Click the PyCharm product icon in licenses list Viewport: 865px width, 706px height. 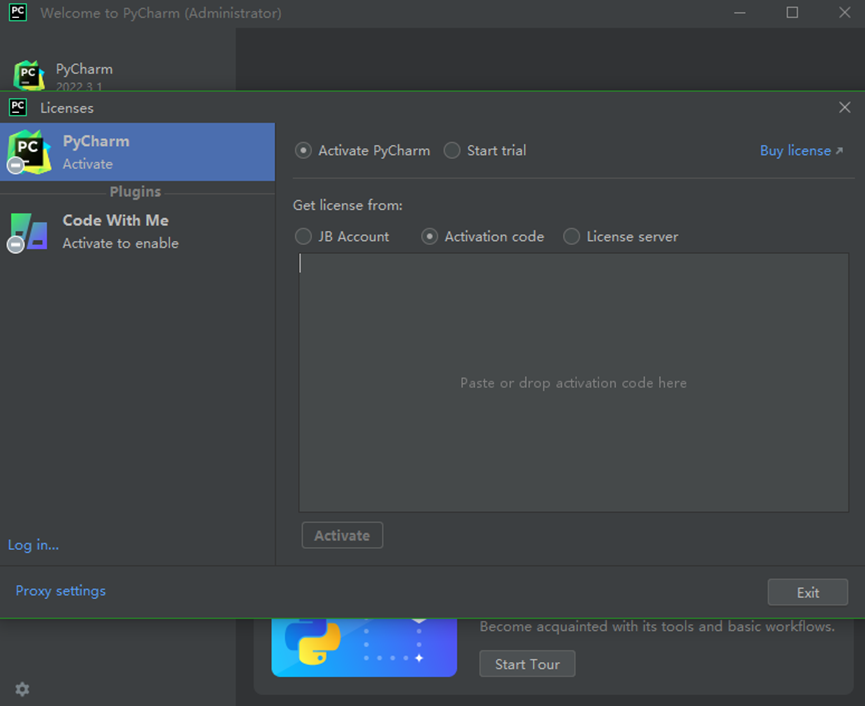29,152
